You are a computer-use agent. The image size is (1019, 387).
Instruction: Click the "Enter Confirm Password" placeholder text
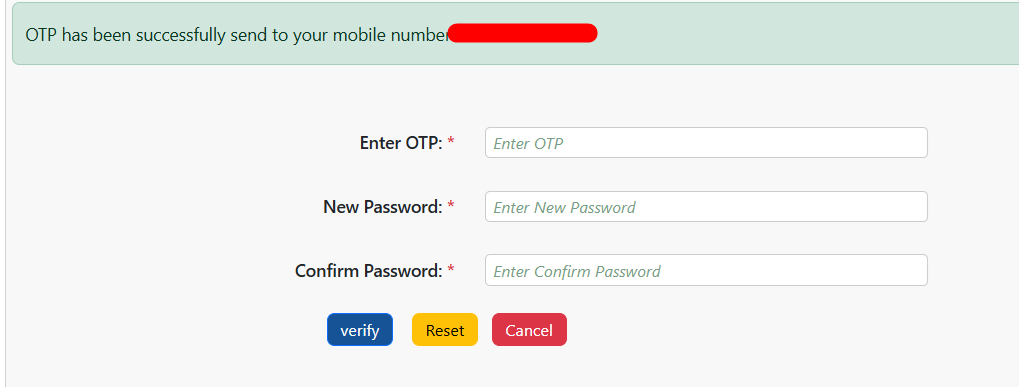pos(576,271)
